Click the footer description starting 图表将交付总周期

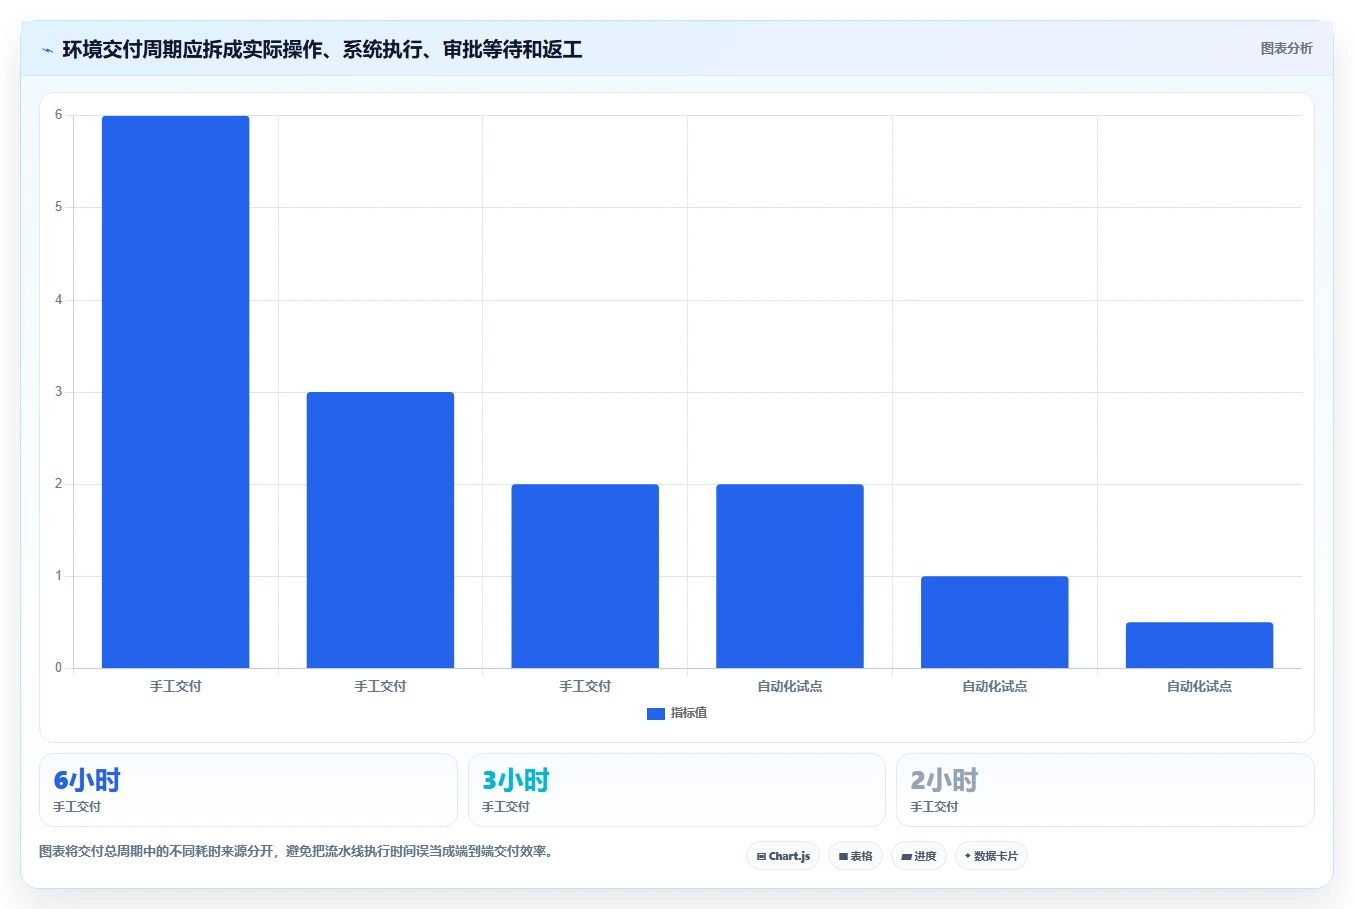297,852
